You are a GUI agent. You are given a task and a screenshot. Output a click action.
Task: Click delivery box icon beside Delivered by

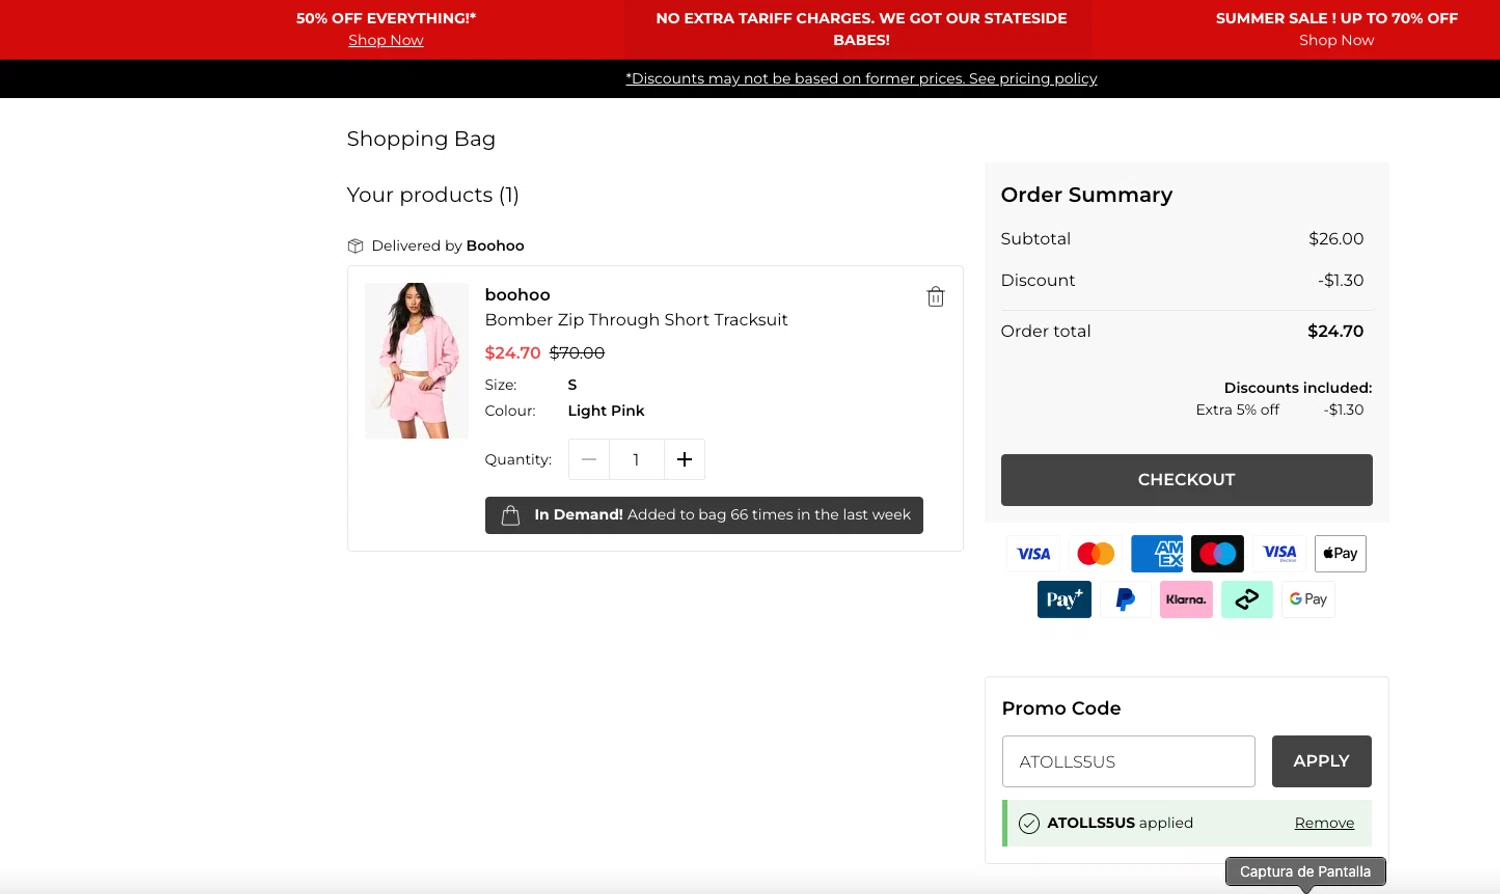(355, 246)
